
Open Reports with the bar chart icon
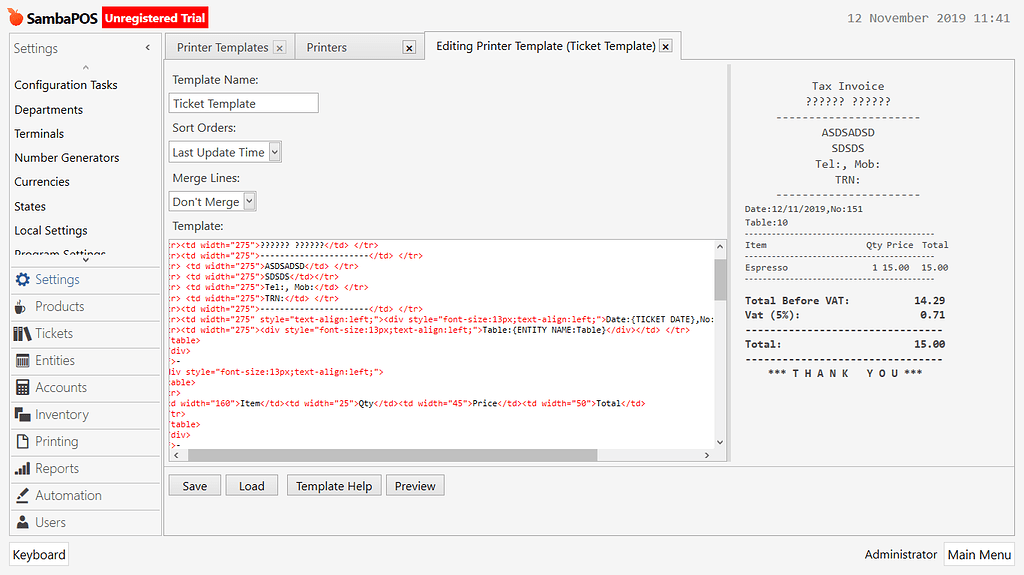pos(22,469)
